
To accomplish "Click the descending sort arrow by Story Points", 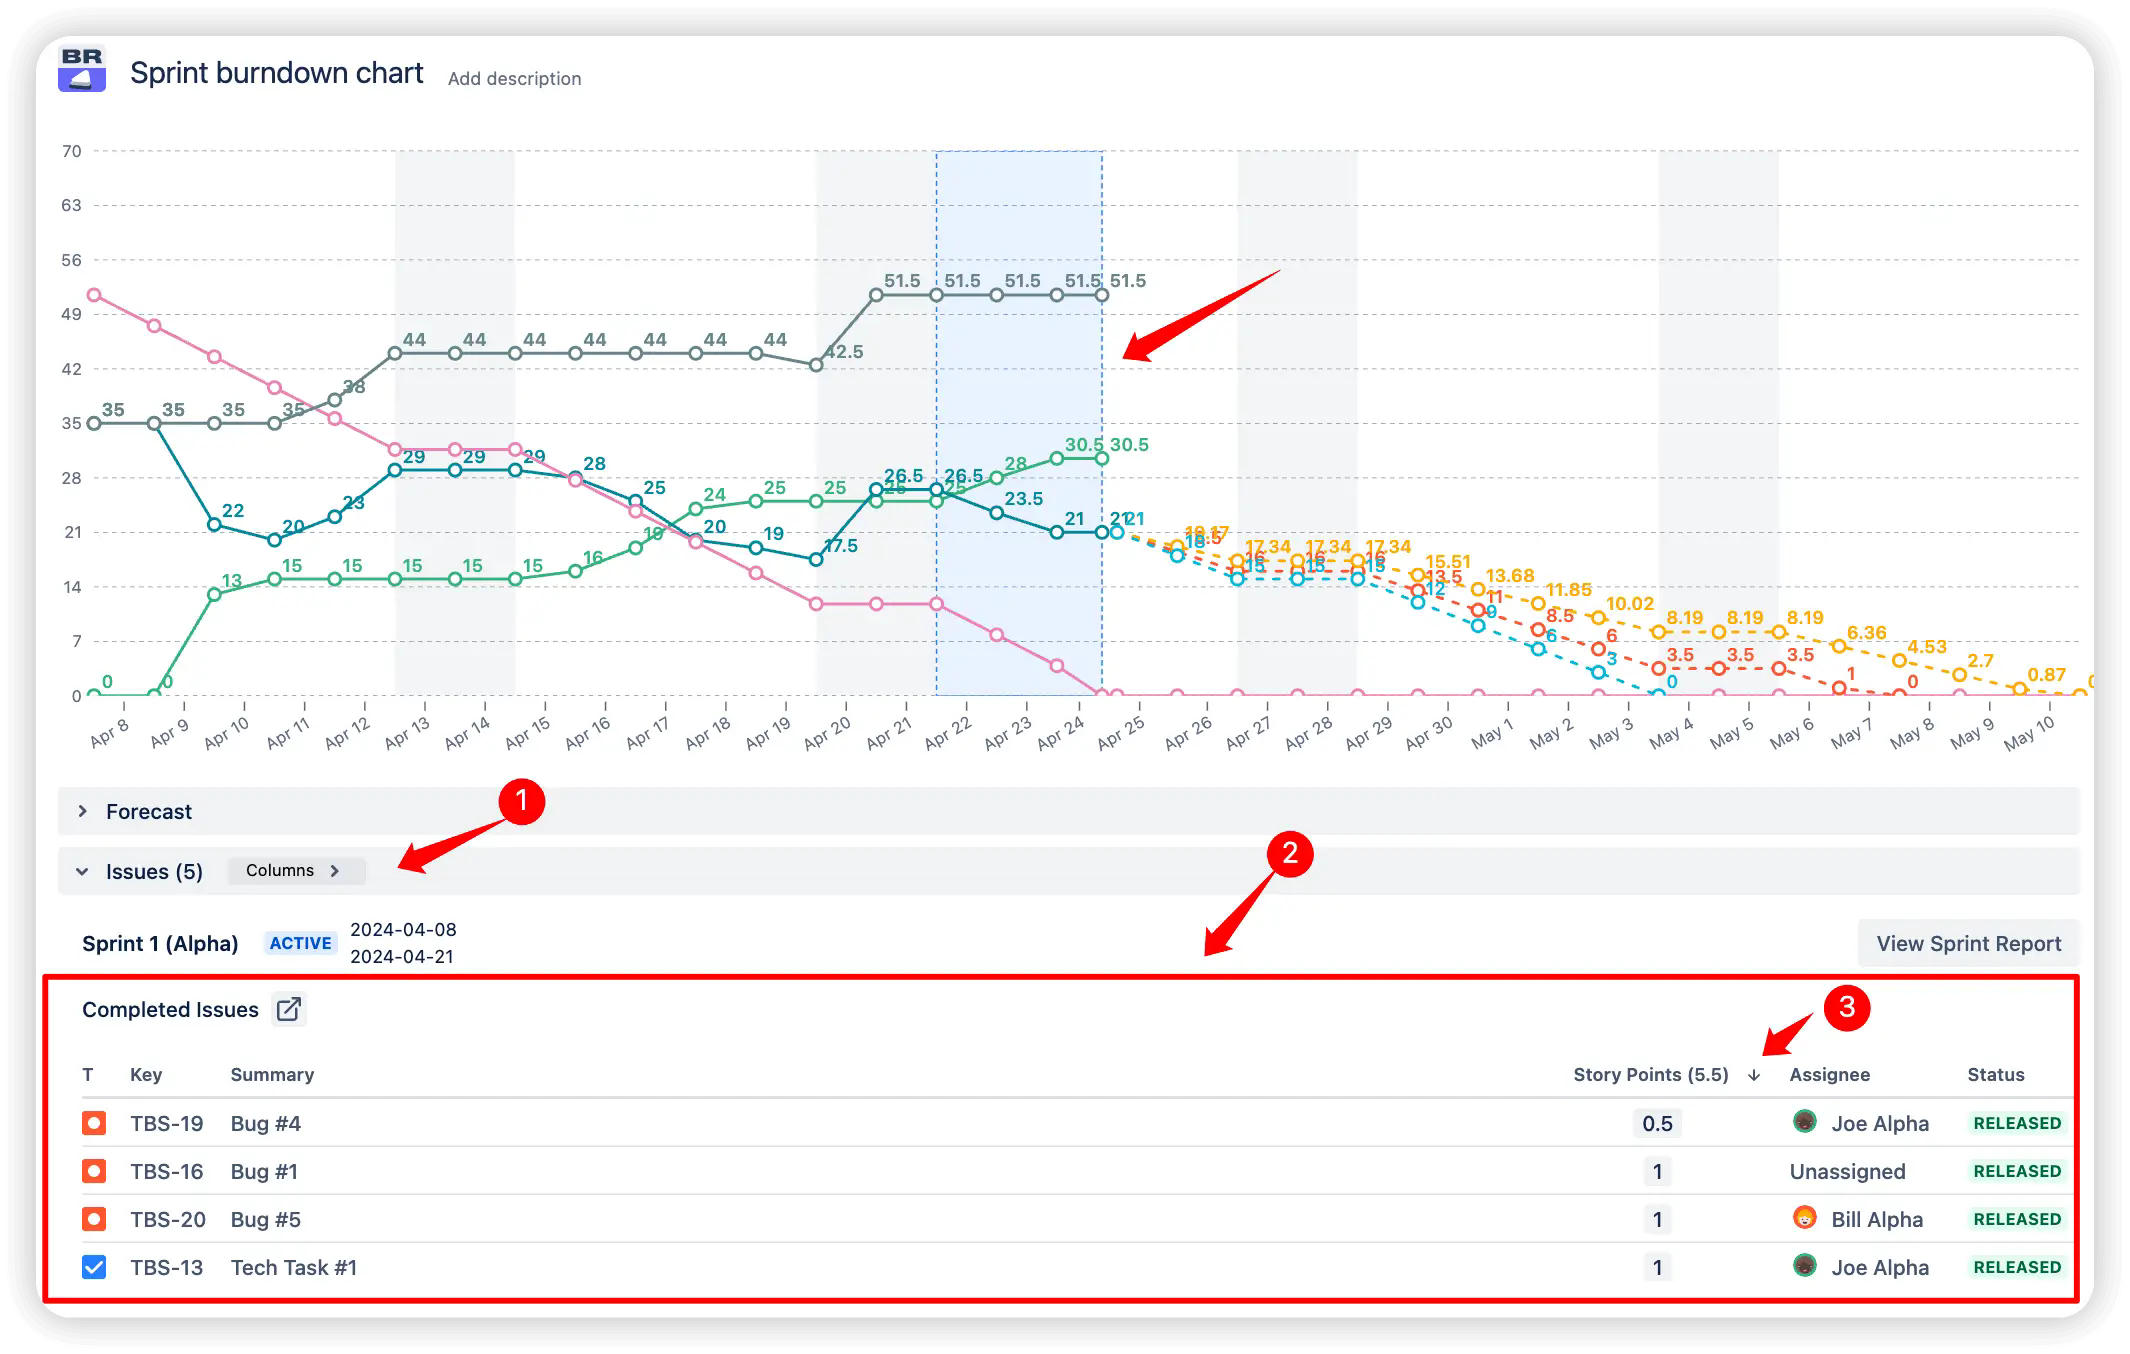I will click(1753, 1074).
